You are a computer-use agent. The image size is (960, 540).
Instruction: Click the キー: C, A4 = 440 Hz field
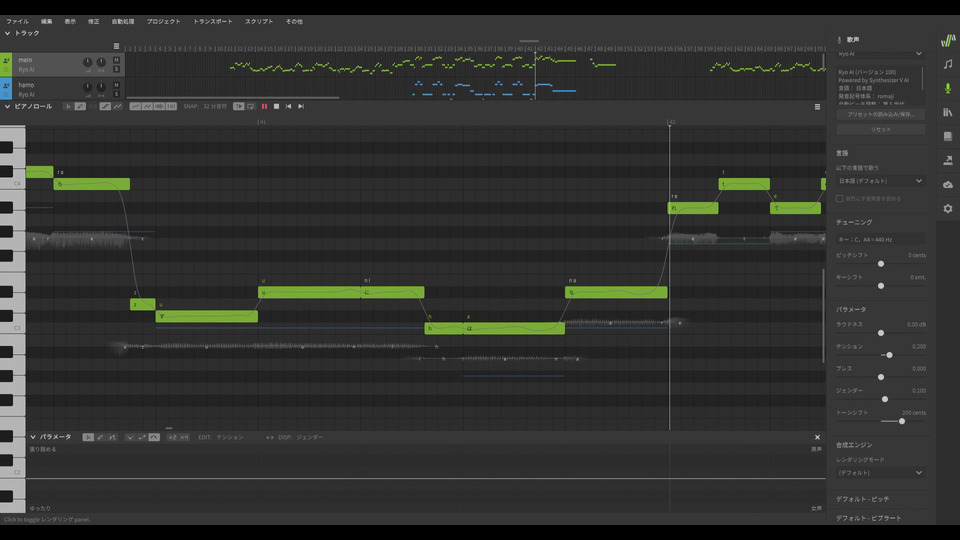coord(880,239)
